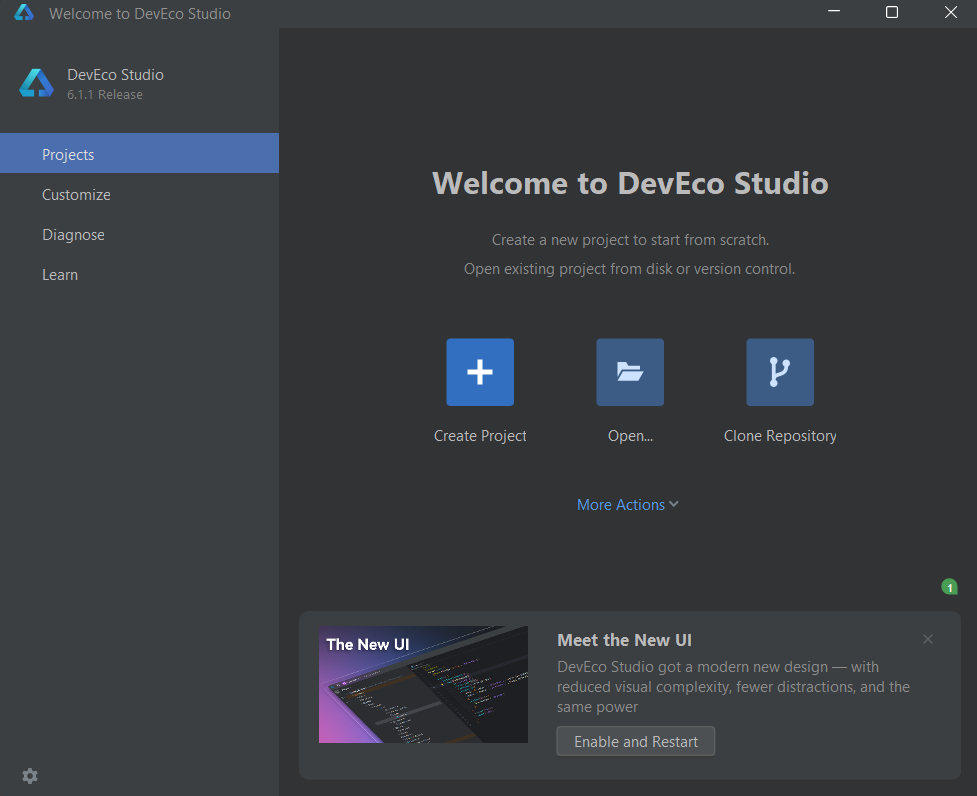Click the Enable and Restart button
Screen dimensions: 977x796
coord(636,741)
